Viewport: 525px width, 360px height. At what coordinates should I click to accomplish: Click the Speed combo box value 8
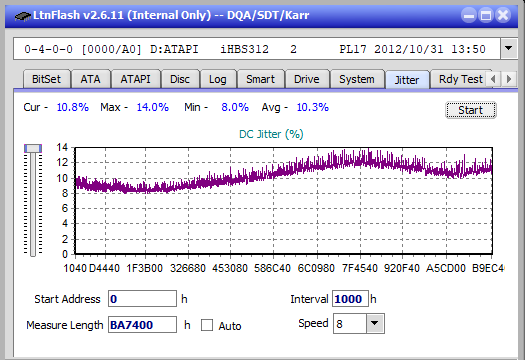pos(350,324)
